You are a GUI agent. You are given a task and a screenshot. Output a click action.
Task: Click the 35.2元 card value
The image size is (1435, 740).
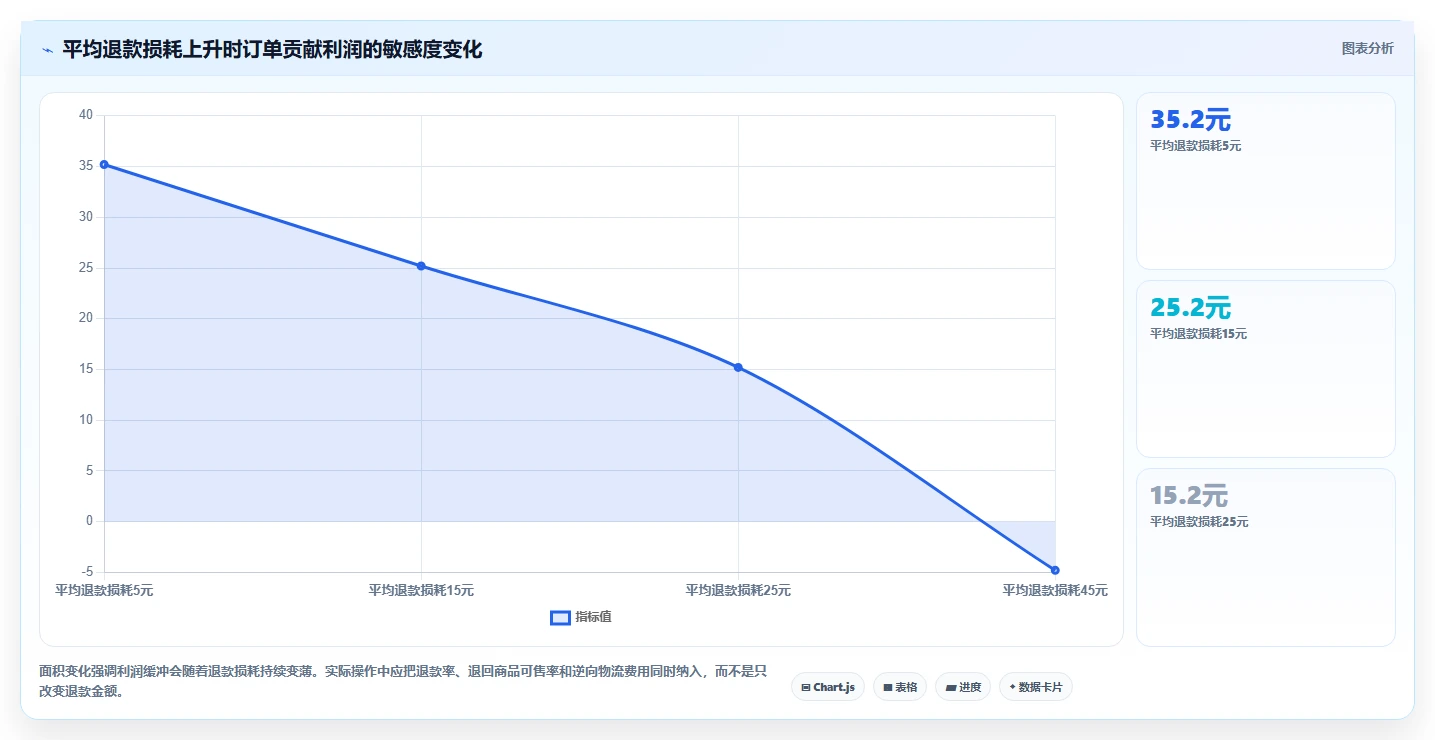(x=1190, y=120)
